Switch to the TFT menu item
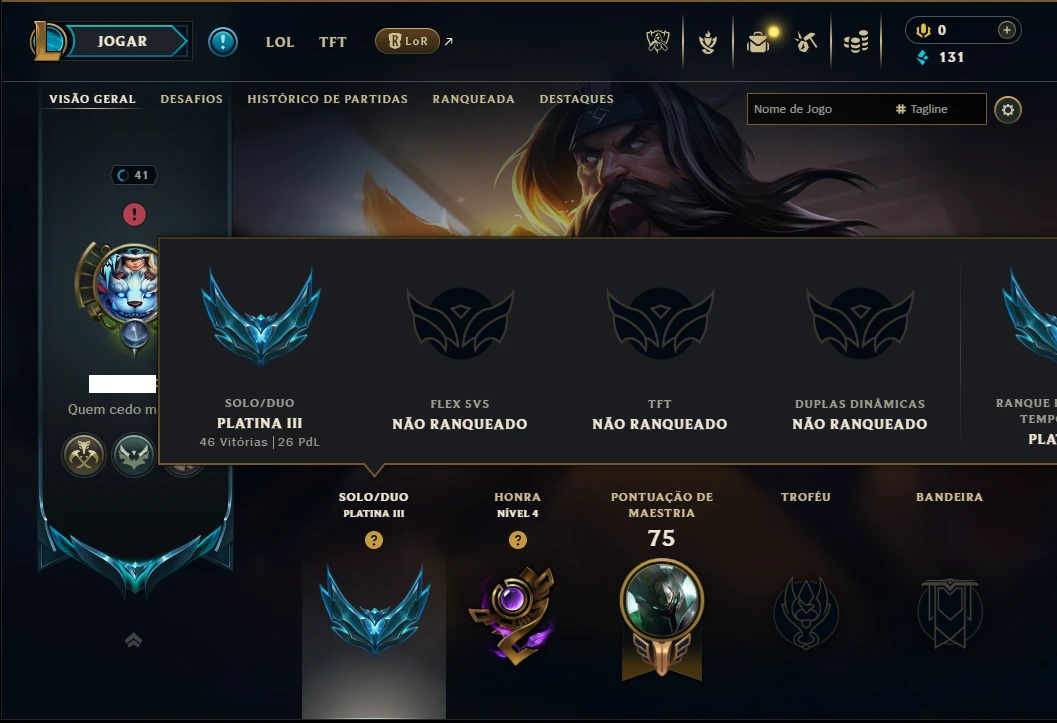The width and height of the screenshot is (1057, 723). [x=332, y=42]
